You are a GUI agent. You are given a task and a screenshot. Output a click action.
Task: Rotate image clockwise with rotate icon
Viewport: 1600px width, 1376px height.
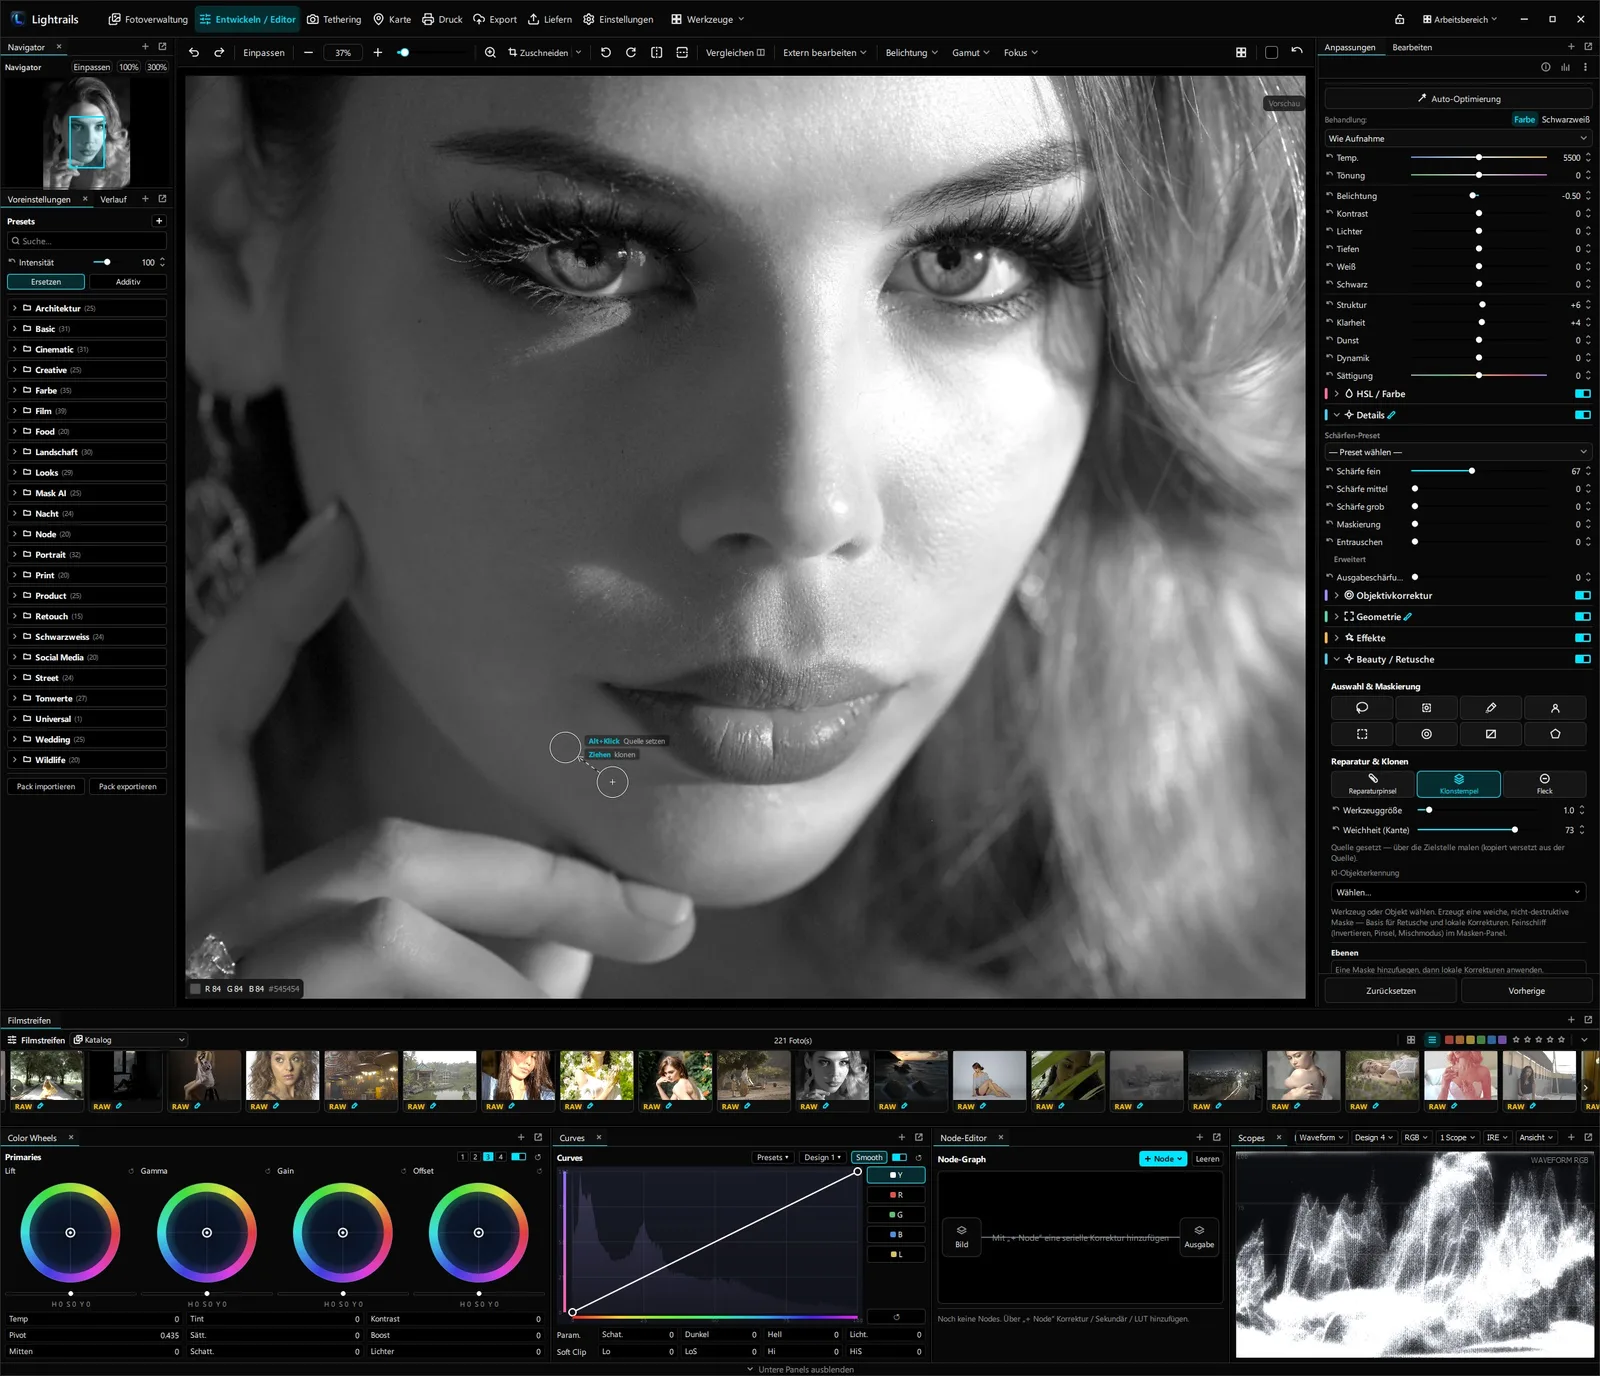[631, 52]
